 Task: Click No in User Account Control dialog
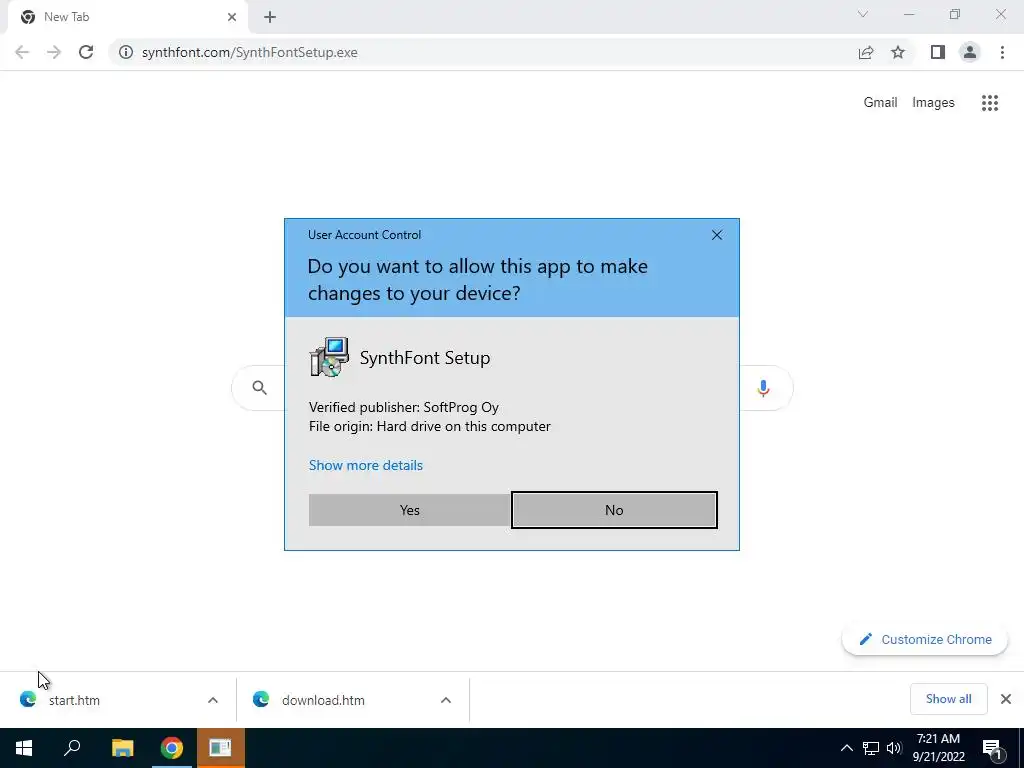[x=614, y=510]
